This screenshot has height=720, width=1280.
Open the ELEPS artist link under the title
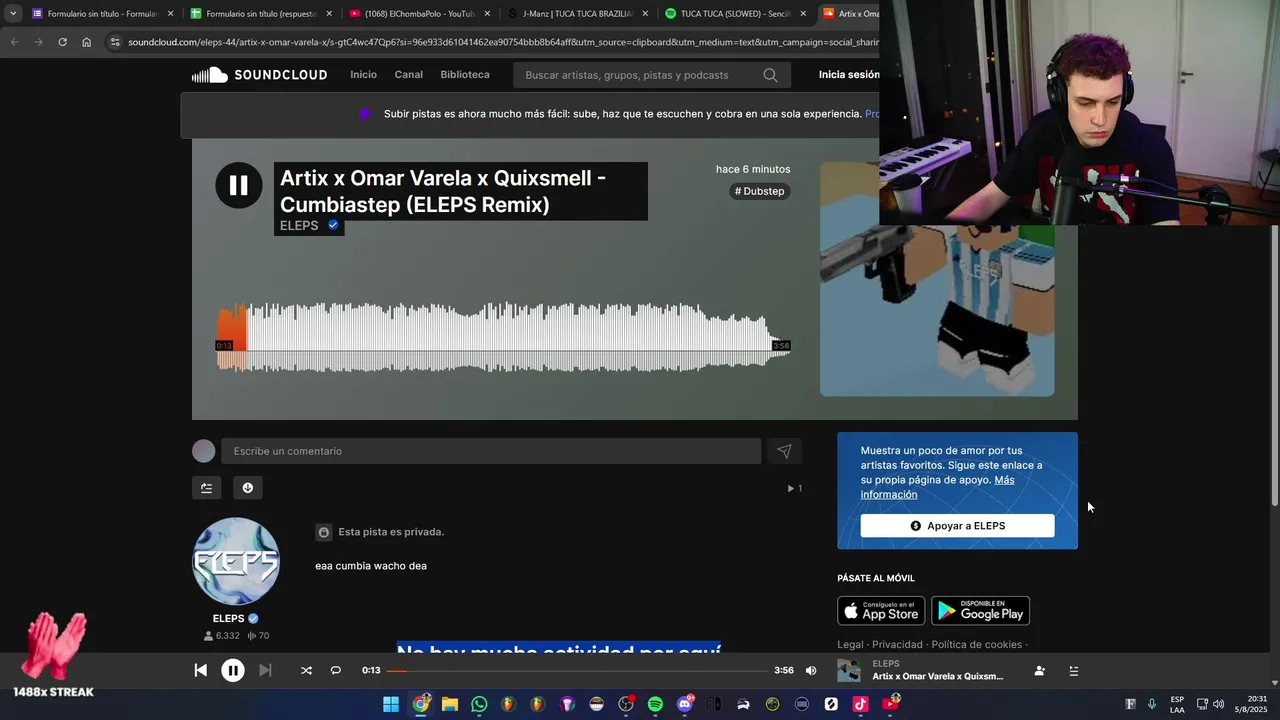[x=299, y=226]
